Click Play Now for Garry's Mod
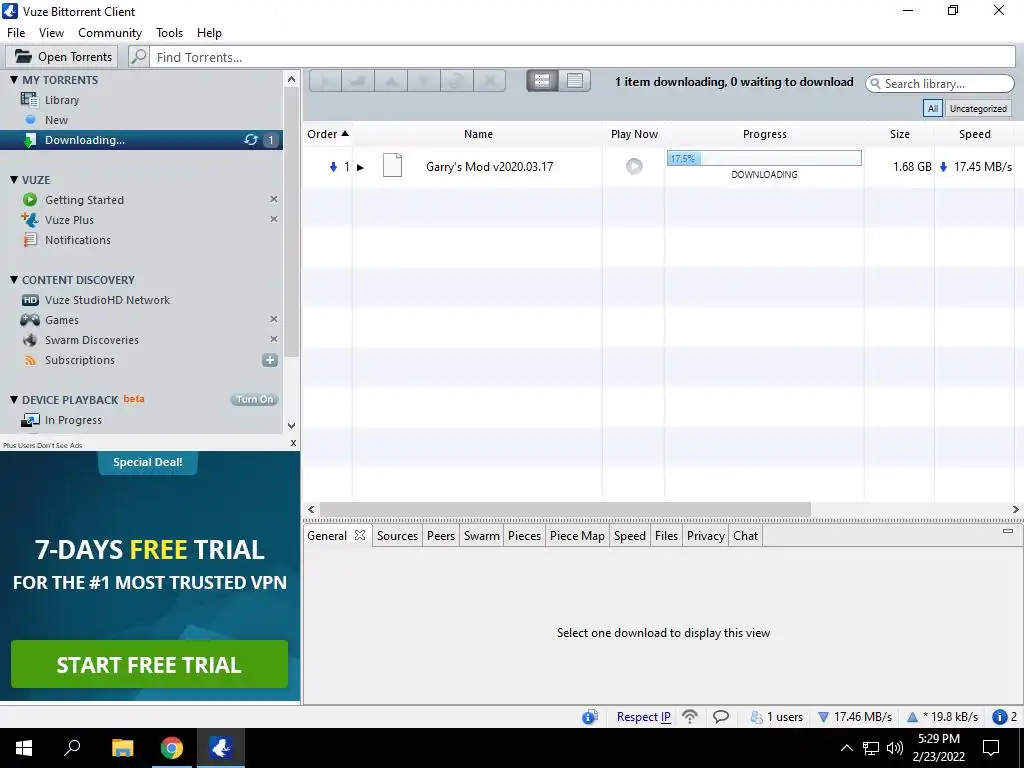Screen dimensions: 1024x768 click(x=634, y=166)
